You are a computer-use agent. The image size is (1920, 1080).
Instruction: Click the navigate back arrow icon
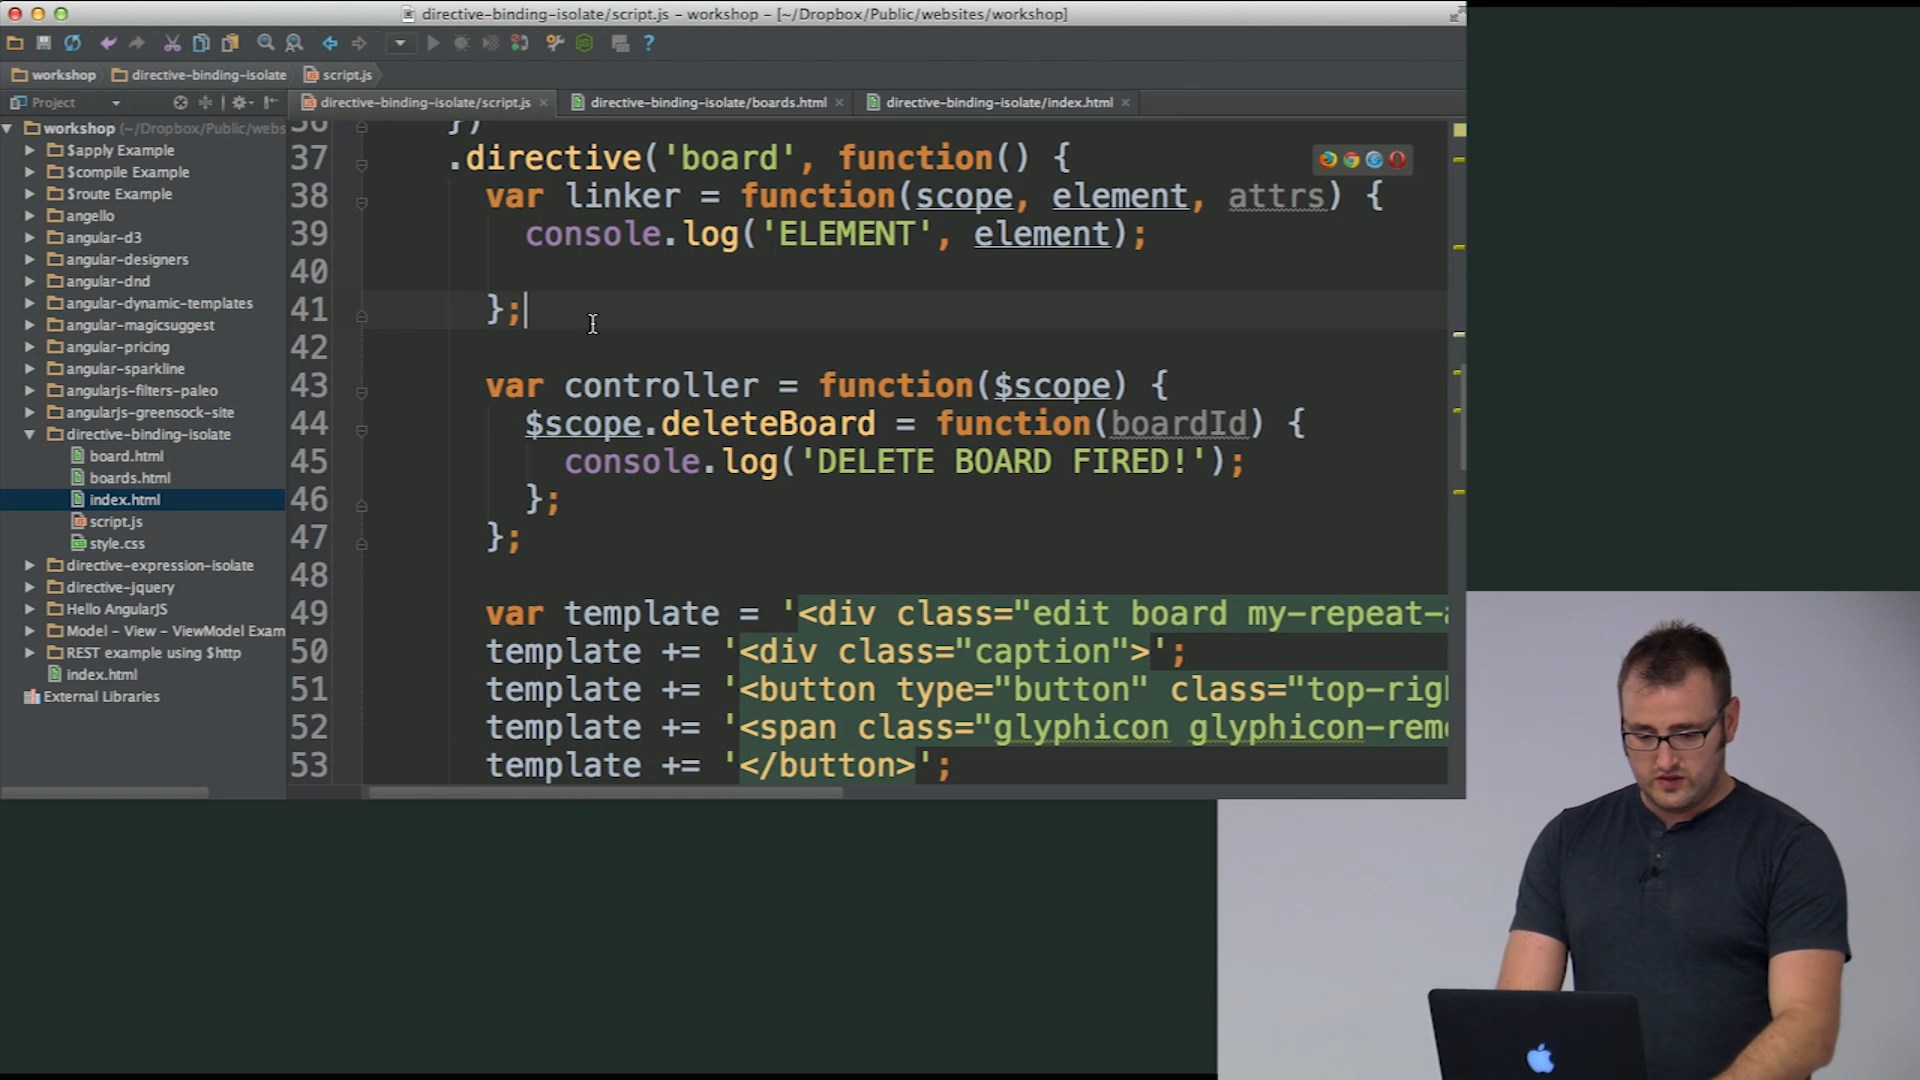tap(328, 44)
